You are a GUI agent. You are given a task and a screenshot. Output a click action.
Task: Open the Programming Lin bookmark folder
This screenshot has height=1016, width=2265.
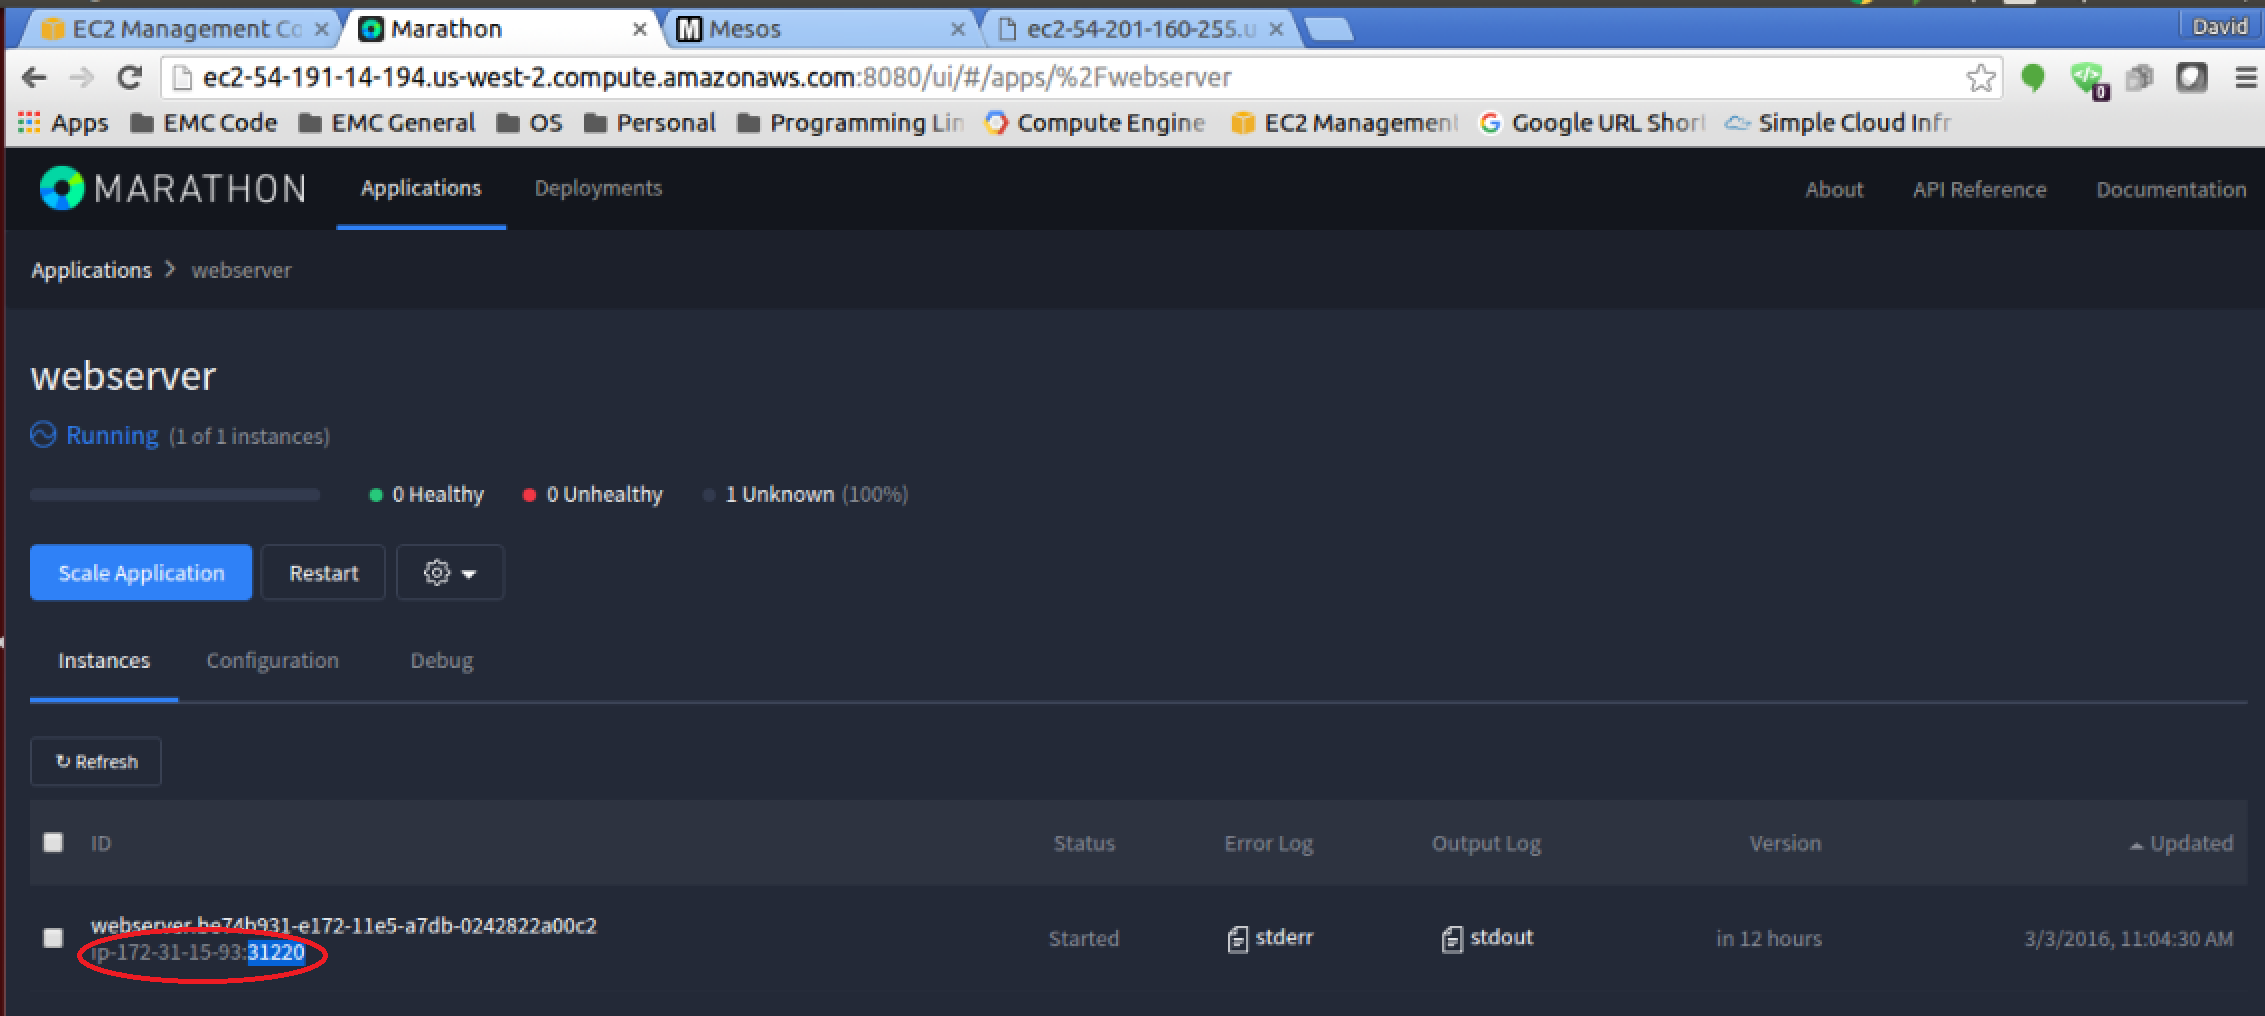tap(851, 123)
